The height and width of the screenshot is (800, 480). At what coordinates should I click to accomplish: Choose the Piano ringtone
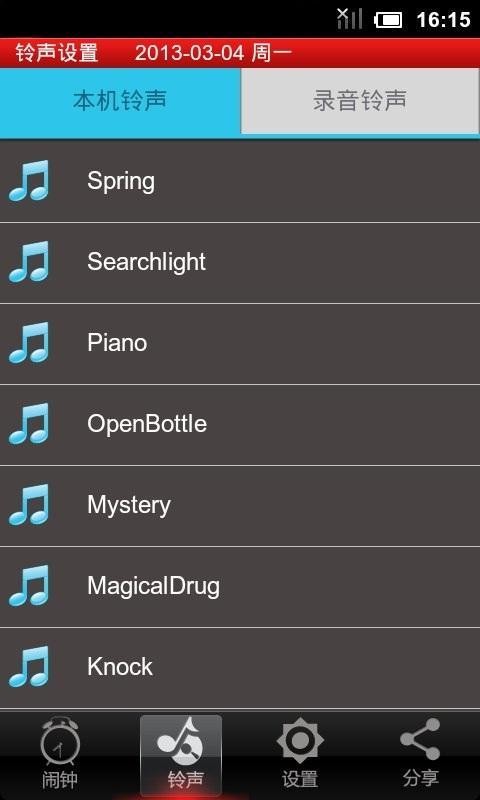240,343
